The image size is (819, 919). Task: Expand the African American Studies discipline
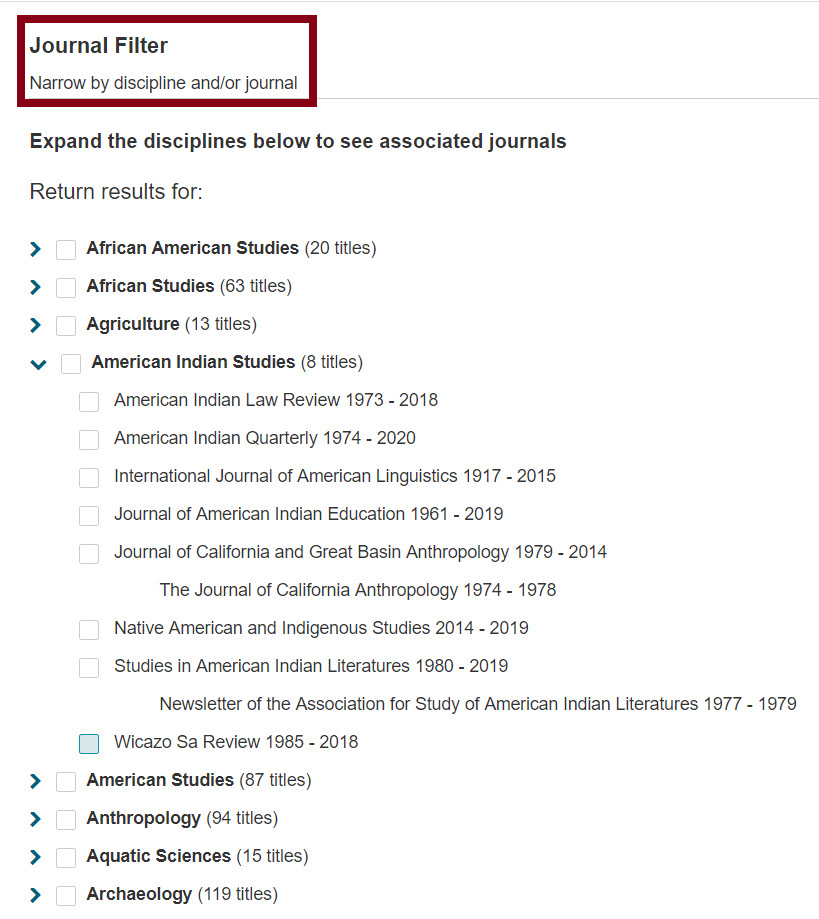36,249
